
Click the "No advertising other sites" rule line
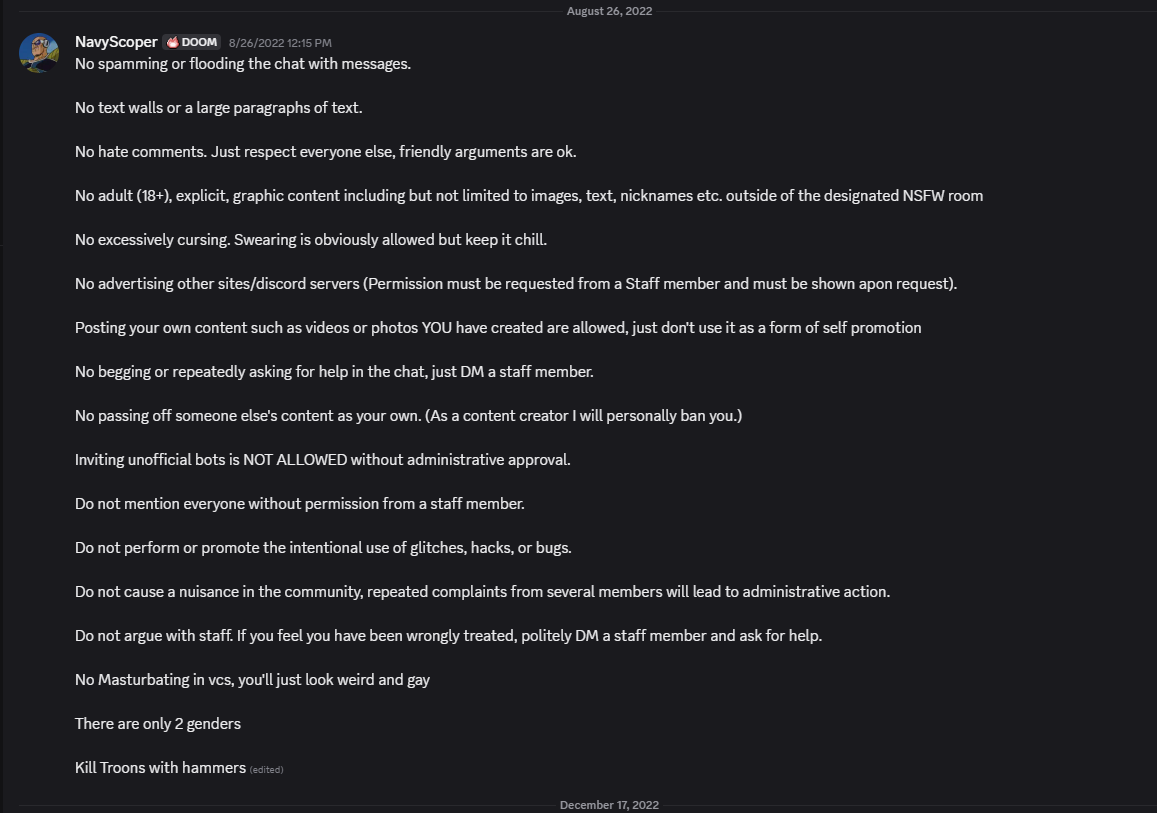(x=515, y=284)
